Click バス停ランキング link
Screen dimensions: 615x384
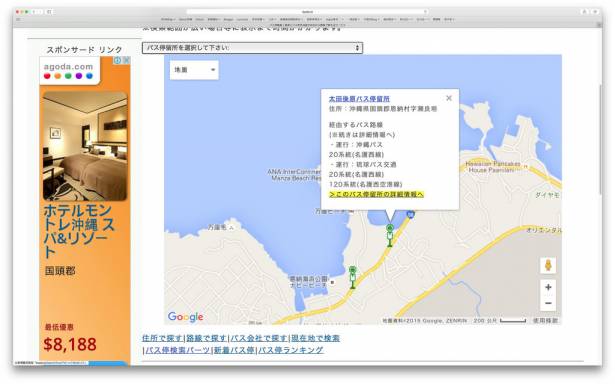tap(291, 350)
